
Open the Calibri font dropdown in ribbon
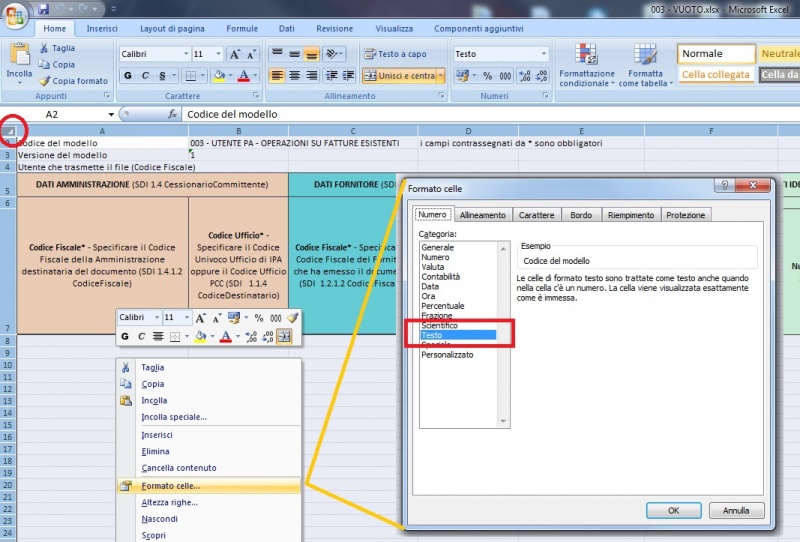(185, 54)
